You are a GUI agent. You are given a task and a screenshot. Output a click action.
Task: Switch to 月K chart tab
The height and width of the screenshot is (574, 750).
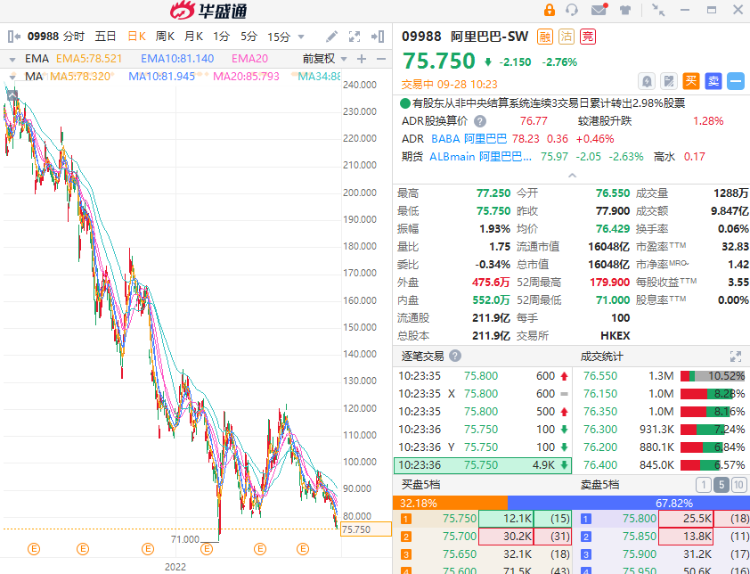point(194,36)
